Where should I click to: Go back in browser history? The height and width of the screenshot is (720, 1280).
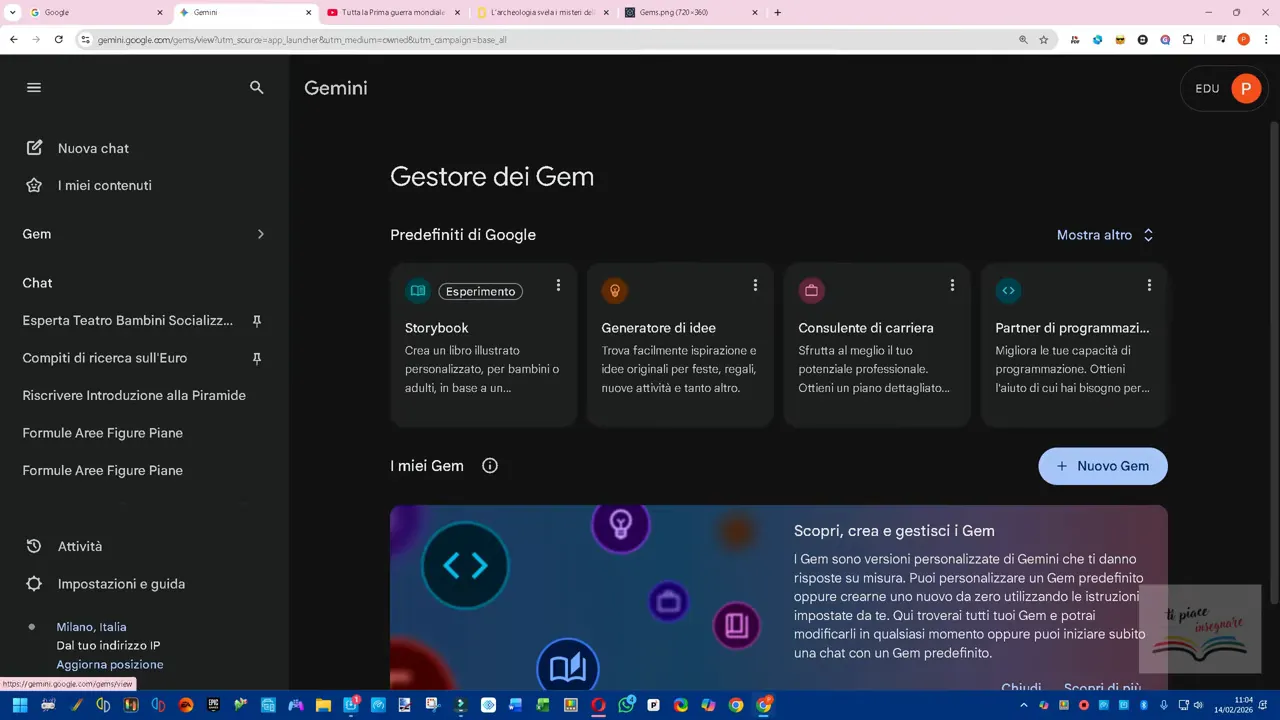tap(14, 40)
